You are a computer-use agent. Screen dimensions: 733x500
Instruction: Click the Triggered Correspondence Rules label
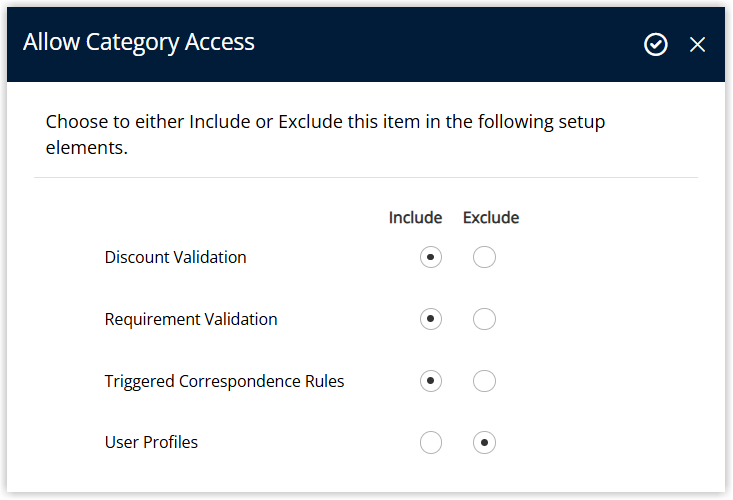(x=224, y=381)
